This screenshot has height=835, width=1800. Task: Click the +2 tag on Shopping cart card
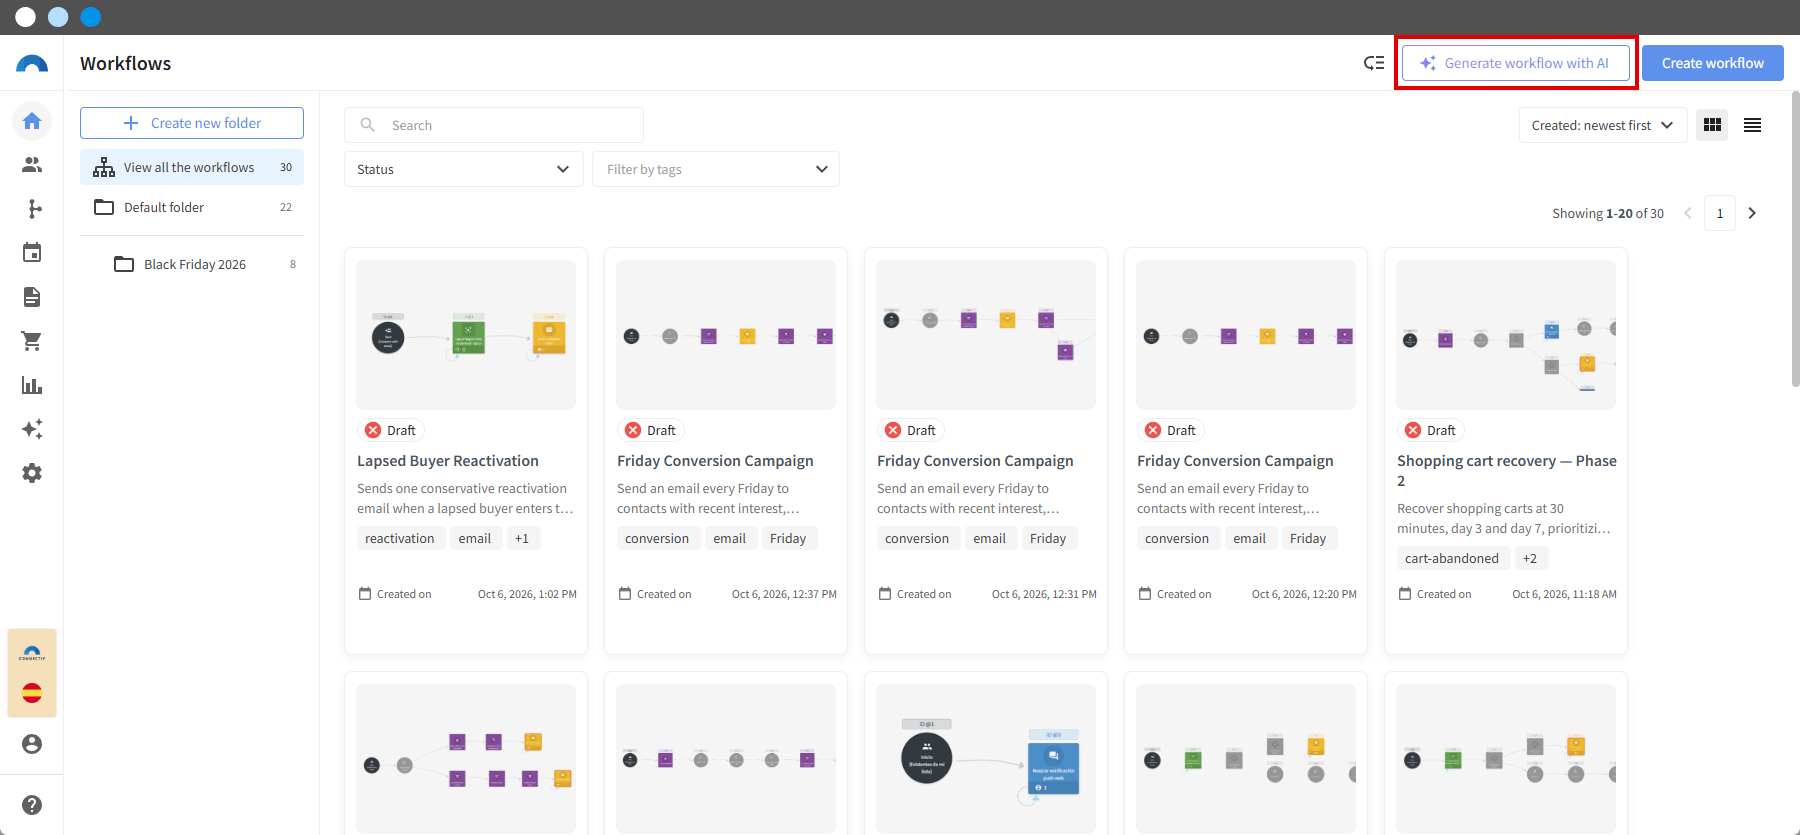(1530, 558)
